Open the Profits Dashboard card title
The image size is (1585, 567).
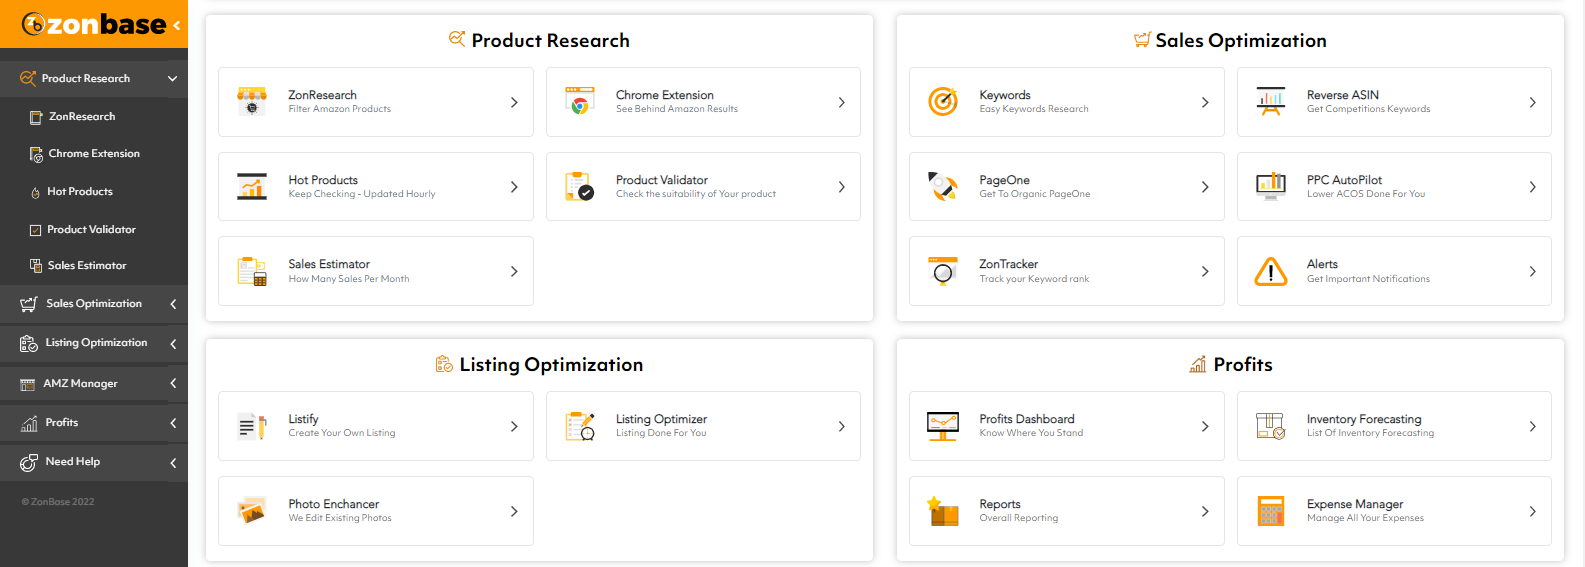coord(1027,419)
